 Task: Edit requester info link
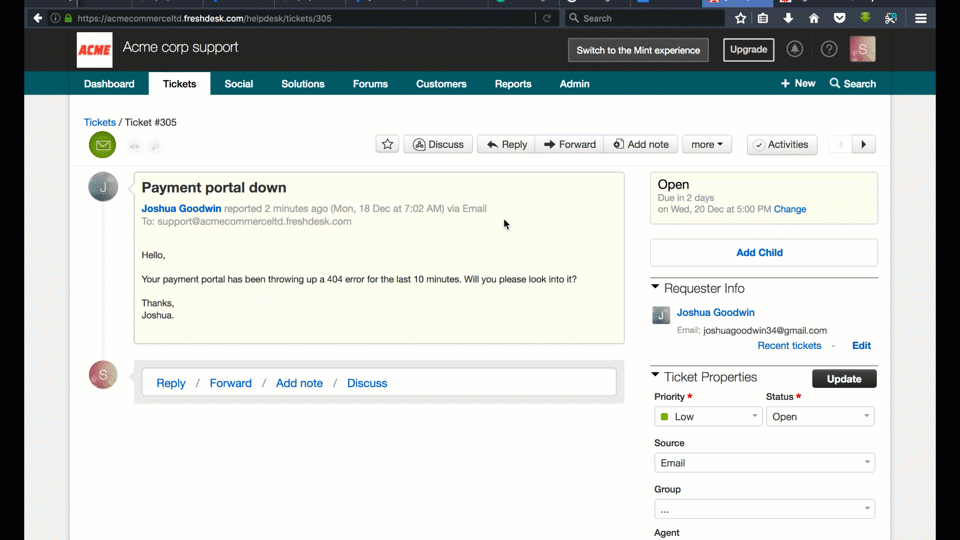(x=861, y=345)
